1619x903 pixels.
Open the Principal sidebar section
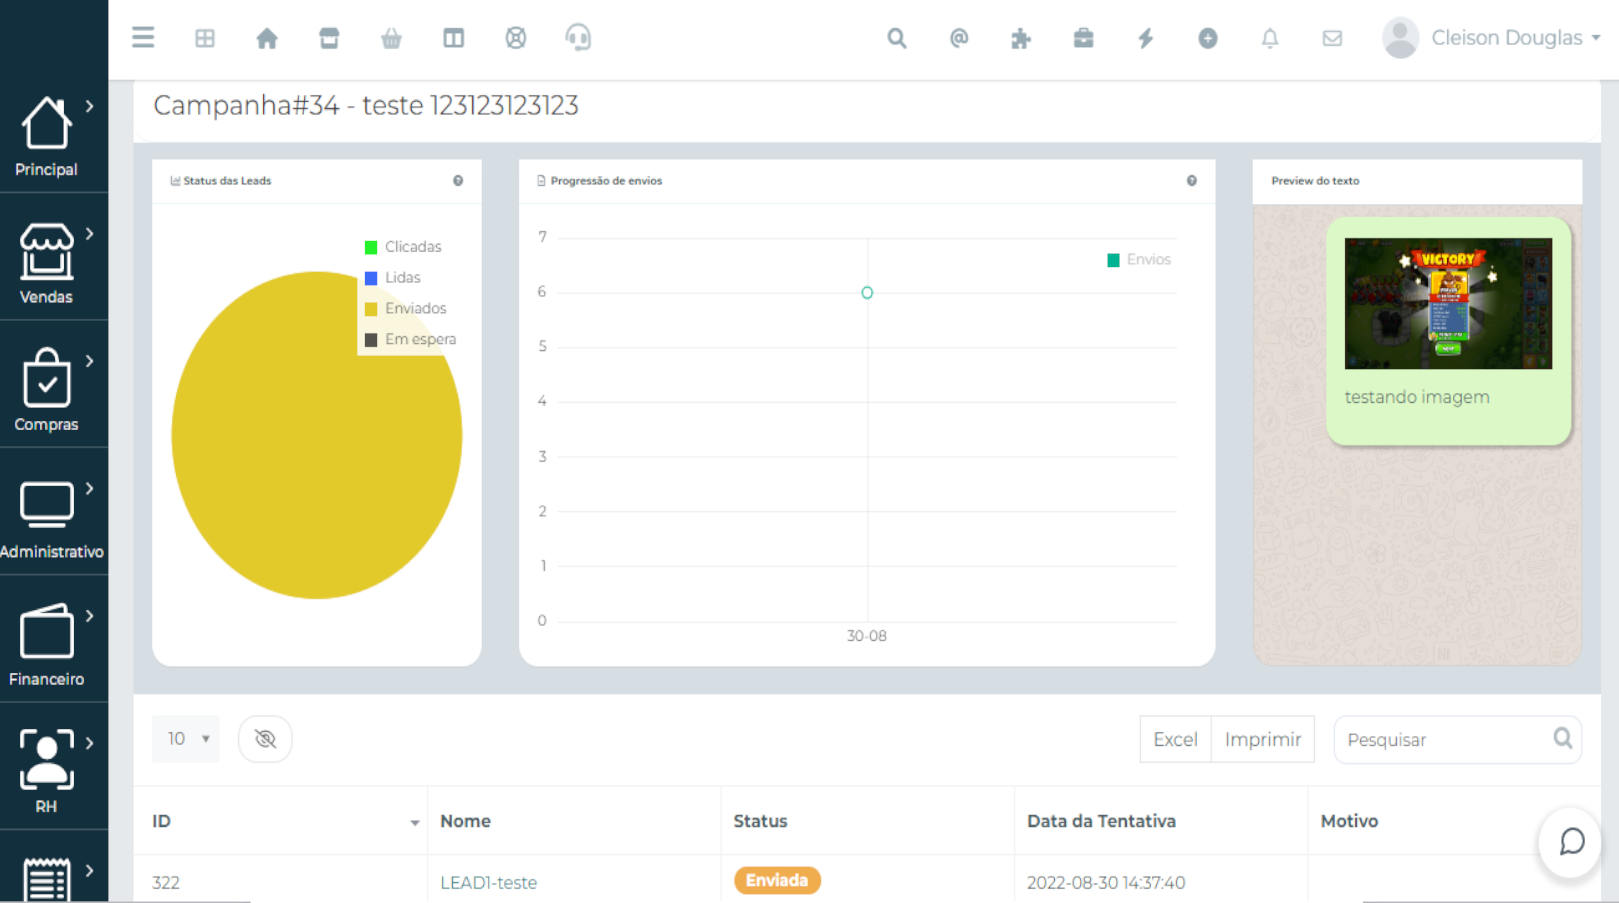coord(46,137)
